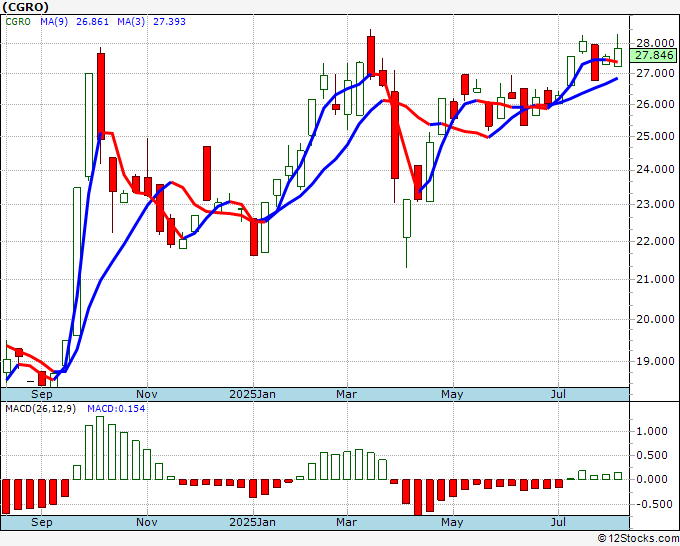Click Sep on the MACD panel time axis
680x546 pixels.
click(42, 522)
